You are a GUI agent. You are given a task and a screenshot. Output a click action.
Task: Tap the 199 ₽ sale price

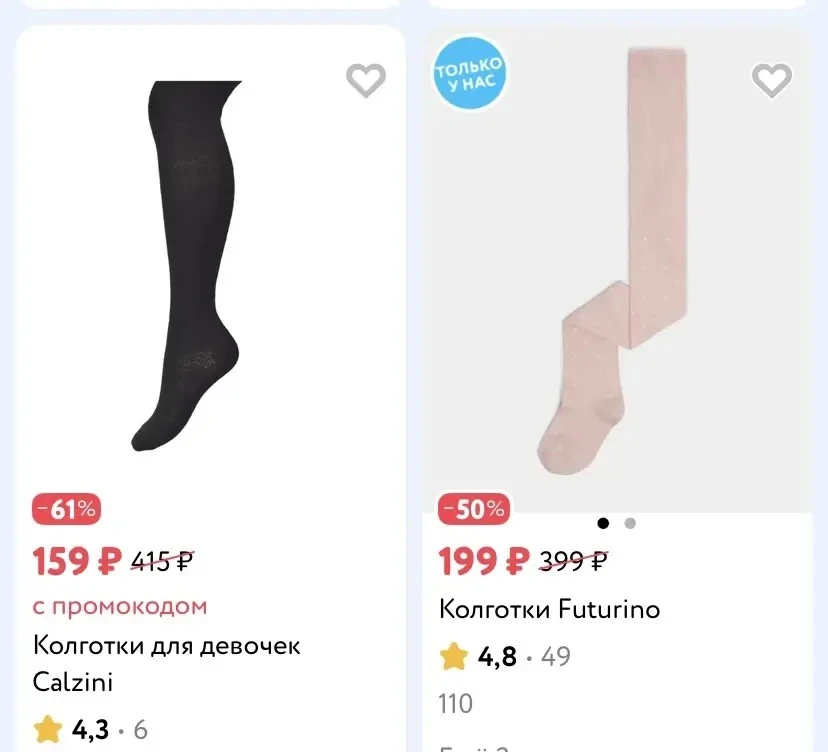click(x=484, y=560)
